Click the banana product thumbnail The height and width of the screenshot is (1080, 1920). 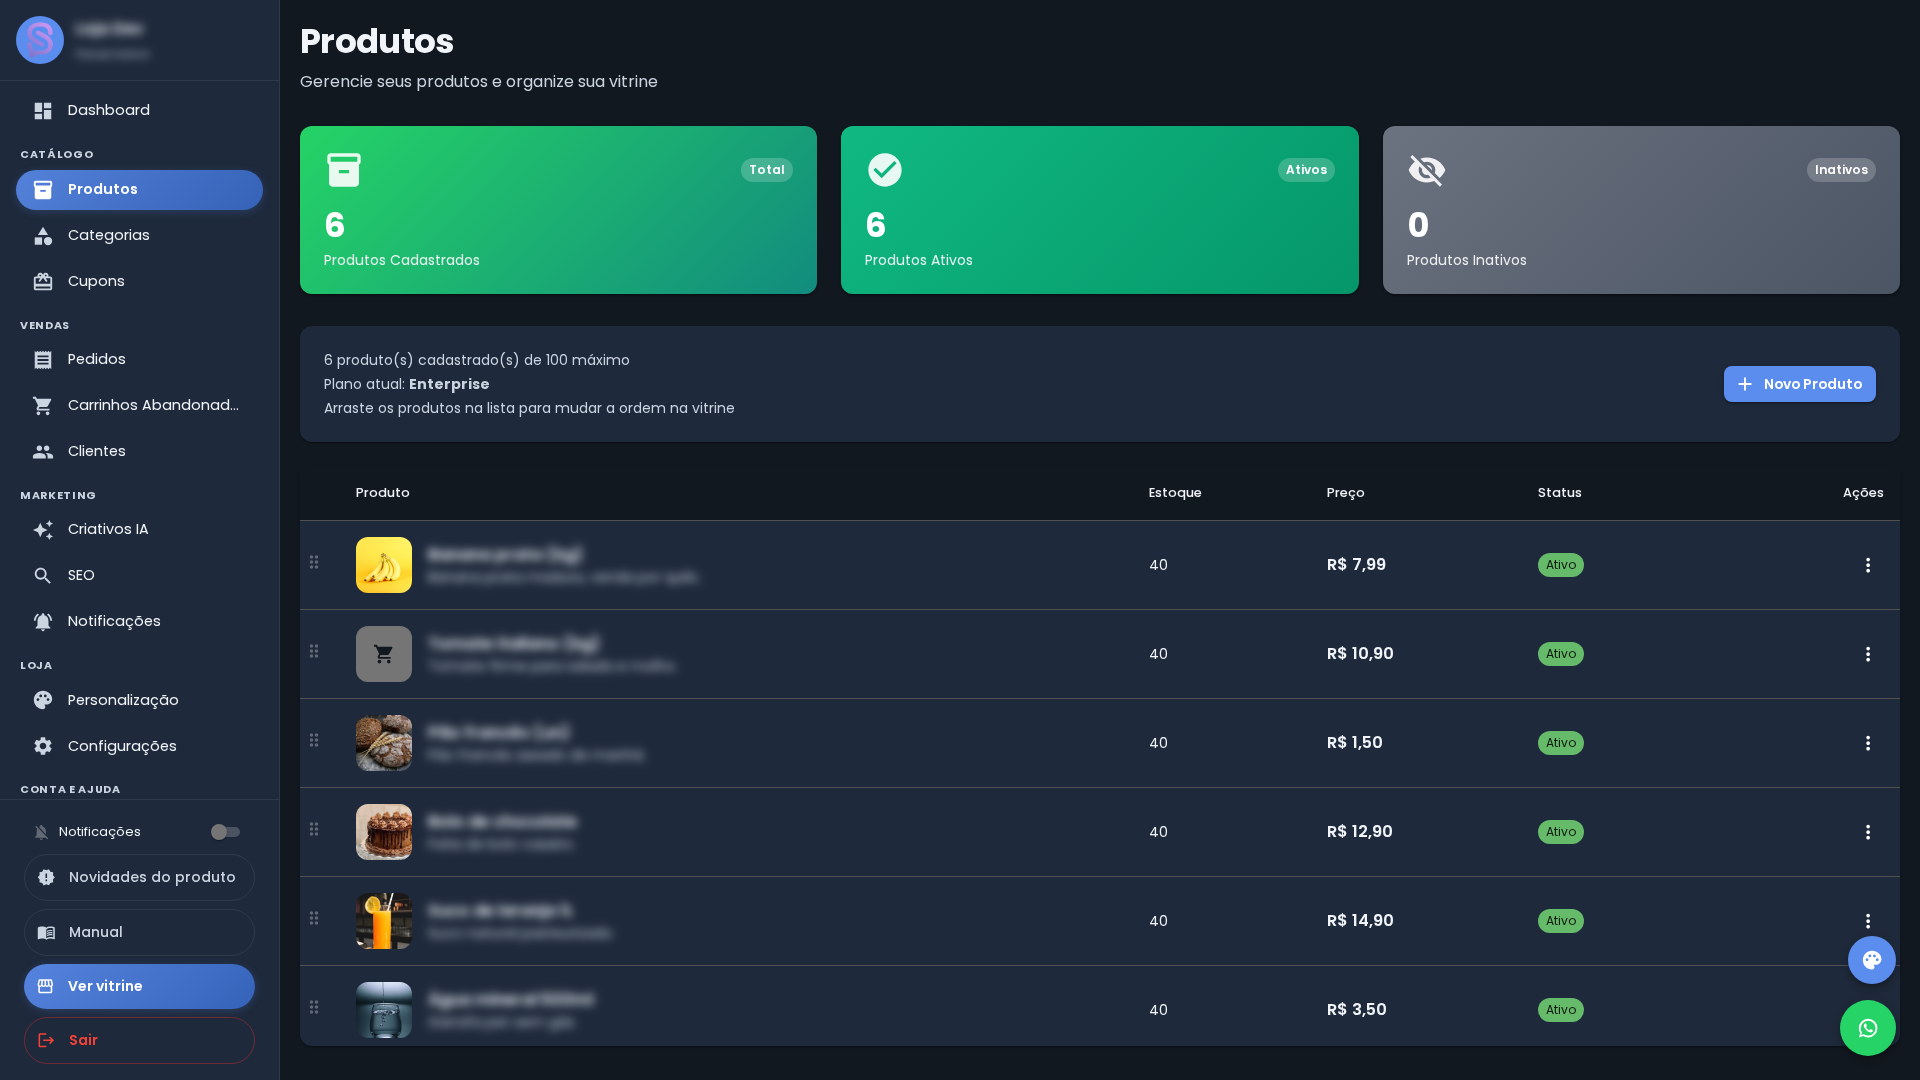384,565
